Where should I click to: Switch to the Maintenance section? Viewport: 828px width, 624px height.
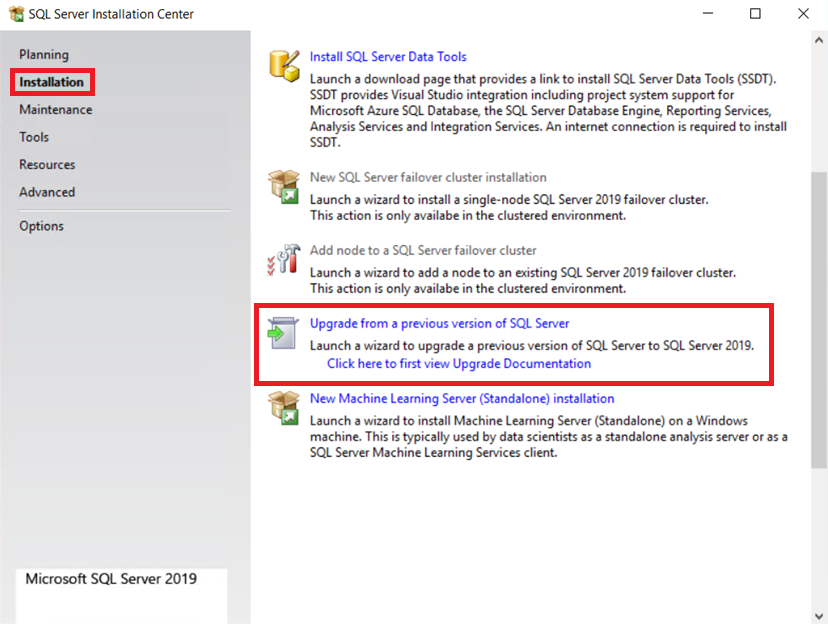click(x=55, y=109)
